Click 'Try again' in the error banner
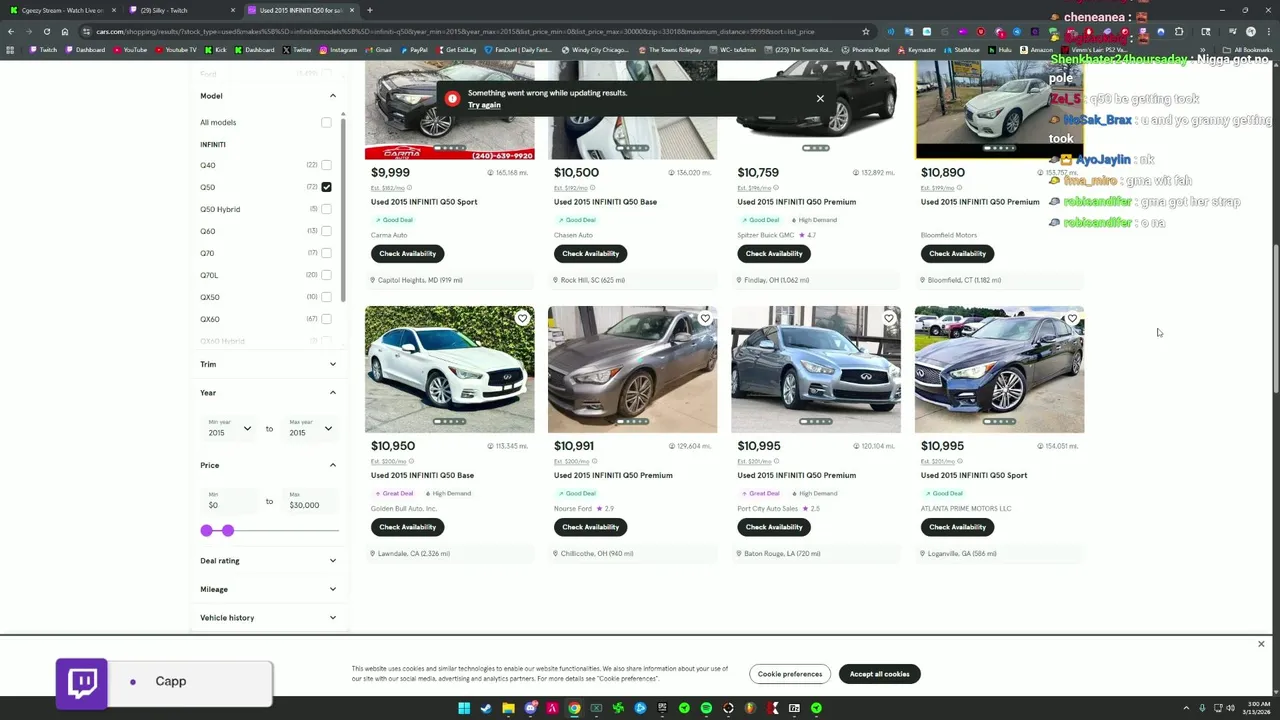Viewport: 1280px width, 720px height. pos(484,105)
